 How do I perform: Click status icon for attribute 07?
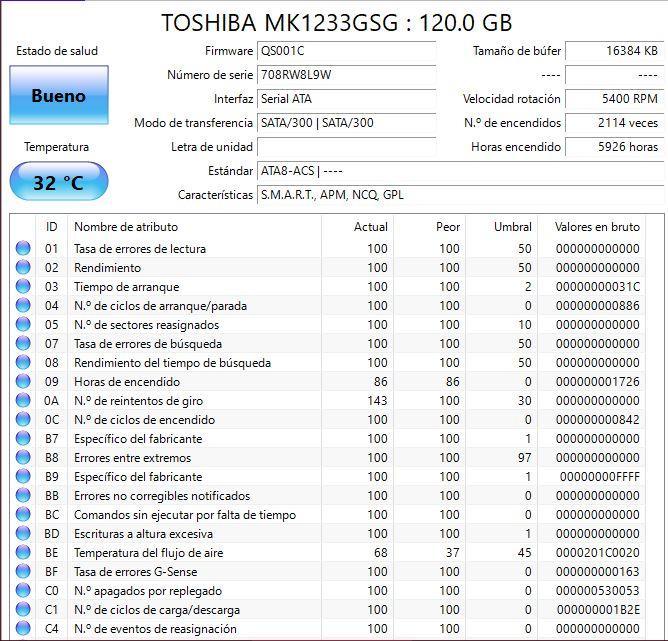(x=23, y=343)
